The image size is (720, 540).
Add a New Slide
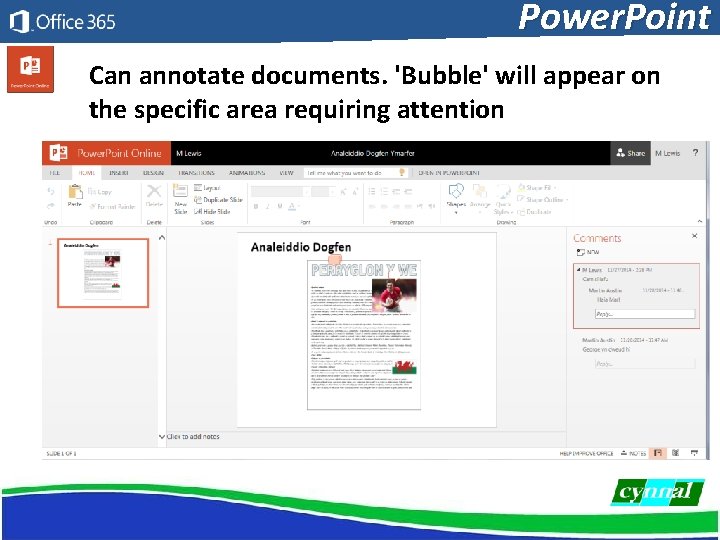(x=180, y=199)
